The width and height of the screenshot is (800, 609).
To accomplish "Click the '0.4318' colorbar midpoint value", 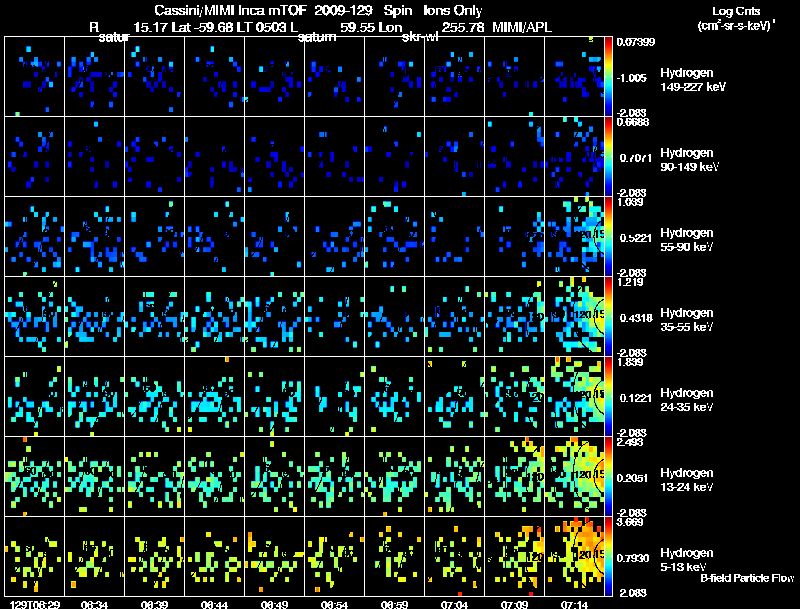I will tap(635, 318).
